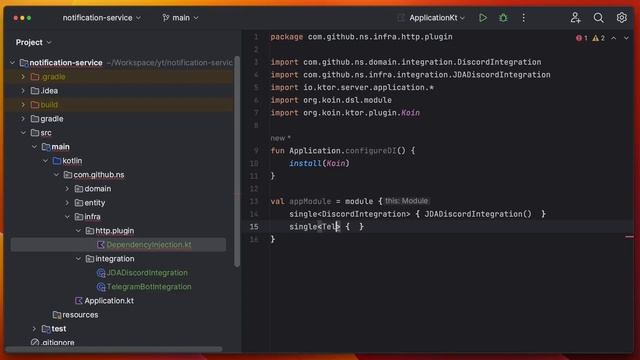Click 'configureDI' function name in code
Image resolution: width=640 pixels, height=360 pixels.
[x=371, y=151]
